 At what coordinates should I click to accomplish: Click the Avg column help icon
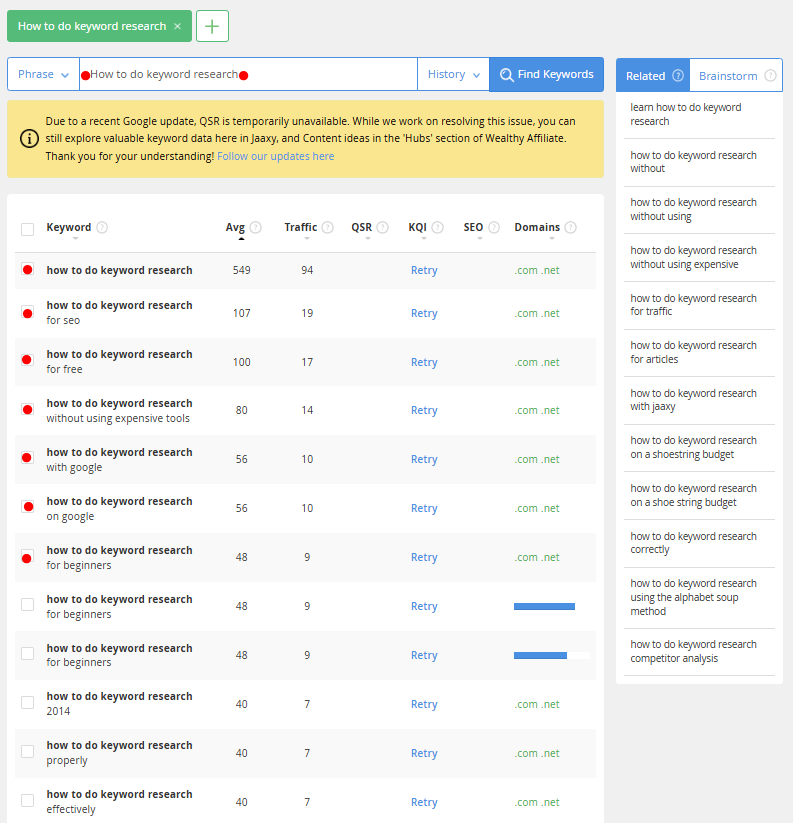click(x=257, y=227)
